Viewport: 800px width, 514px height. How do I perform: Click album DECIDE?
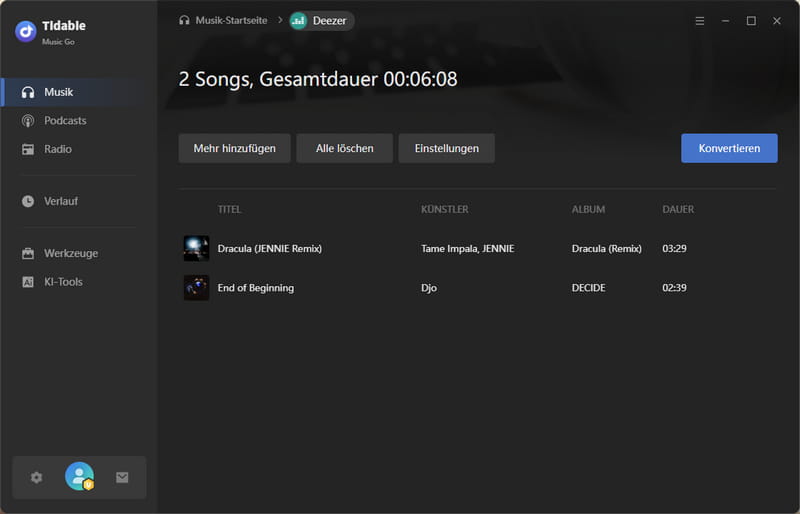pyautogui.click(x=588, y=288)
